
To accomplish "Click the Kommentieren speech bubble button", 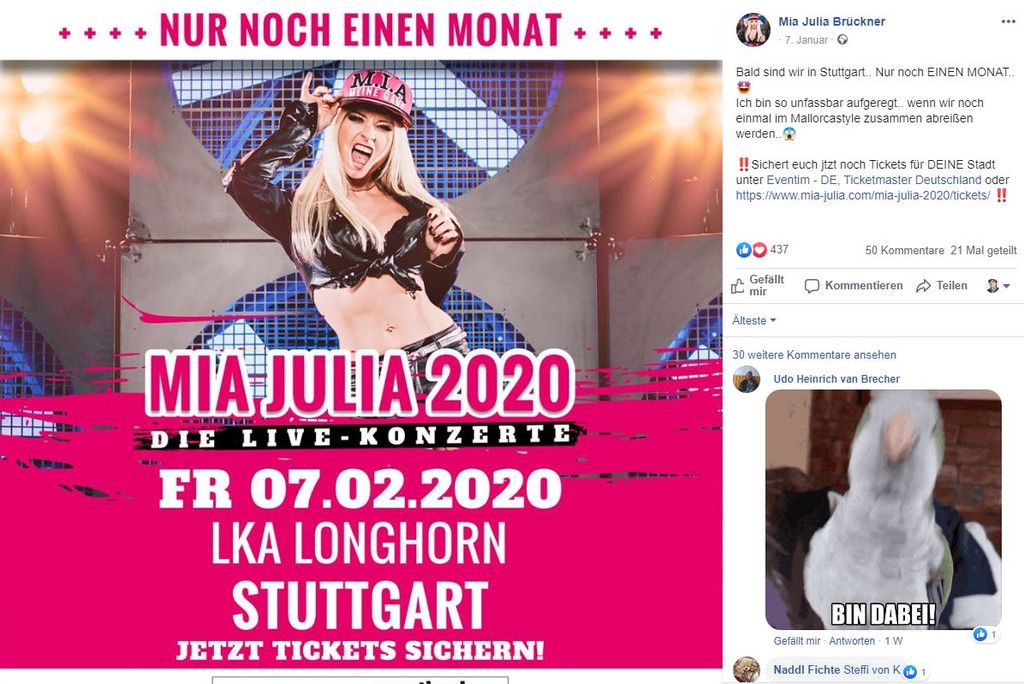I will (x=854, y=285).
